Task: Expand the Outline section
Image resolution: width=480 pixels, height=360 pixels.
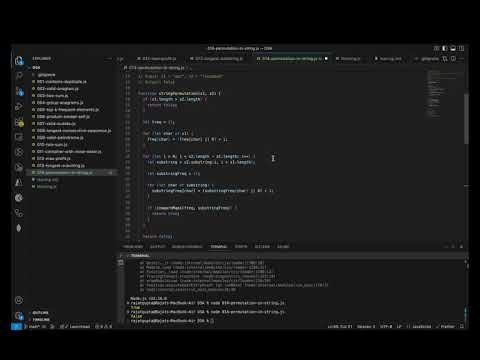Action: [40, 313]
